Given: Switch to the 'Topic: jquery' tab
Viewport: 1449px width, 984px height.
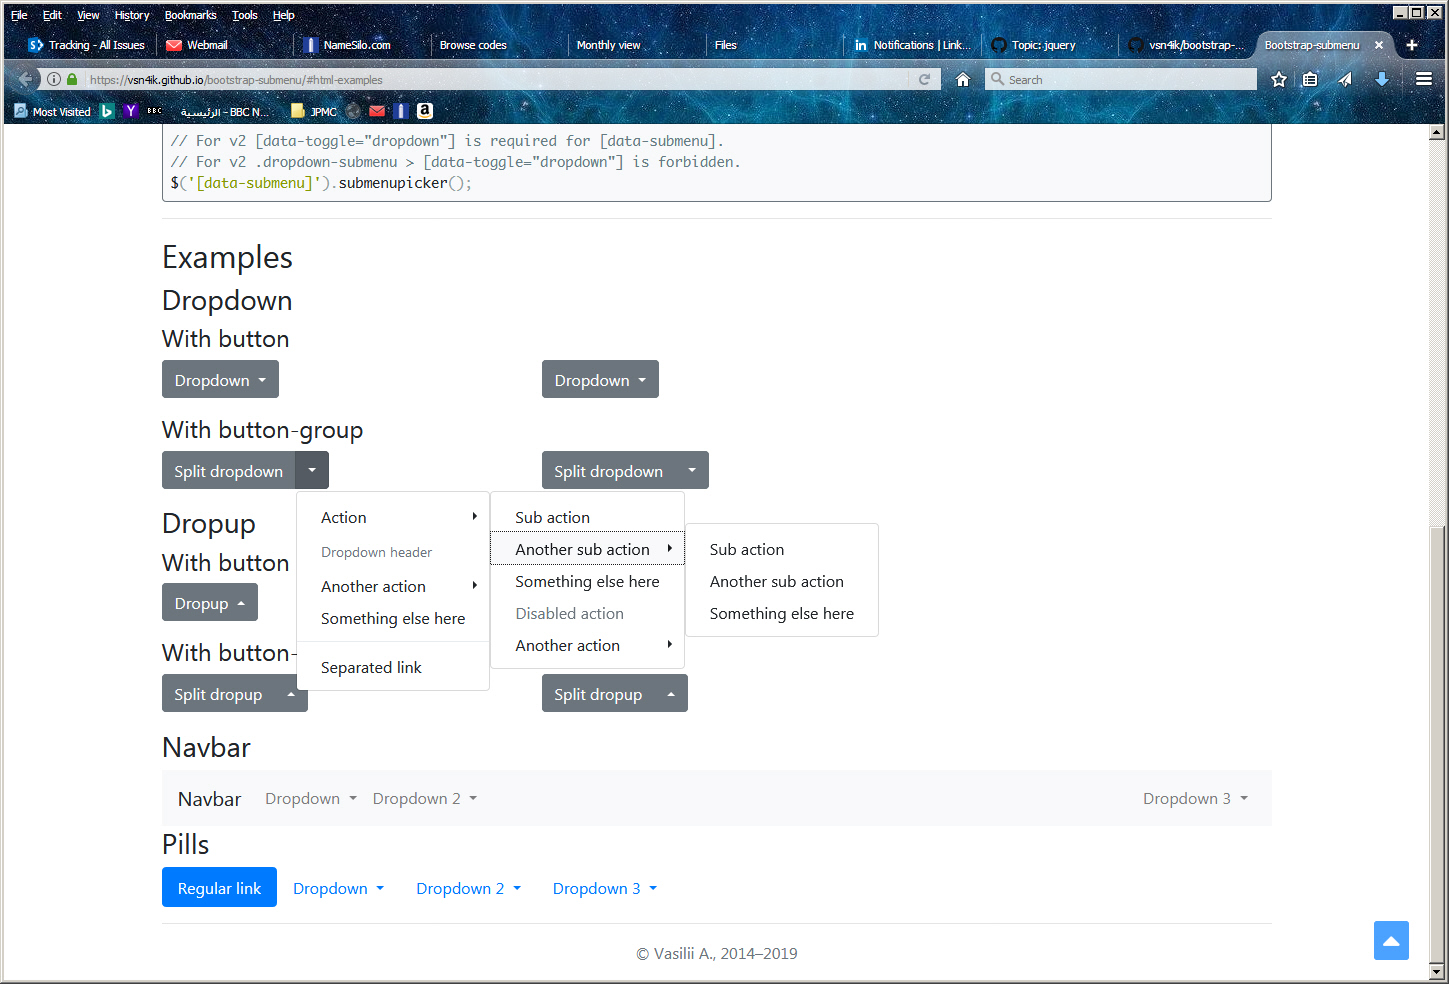Looking at the screenshot, I should point(1042,45).
